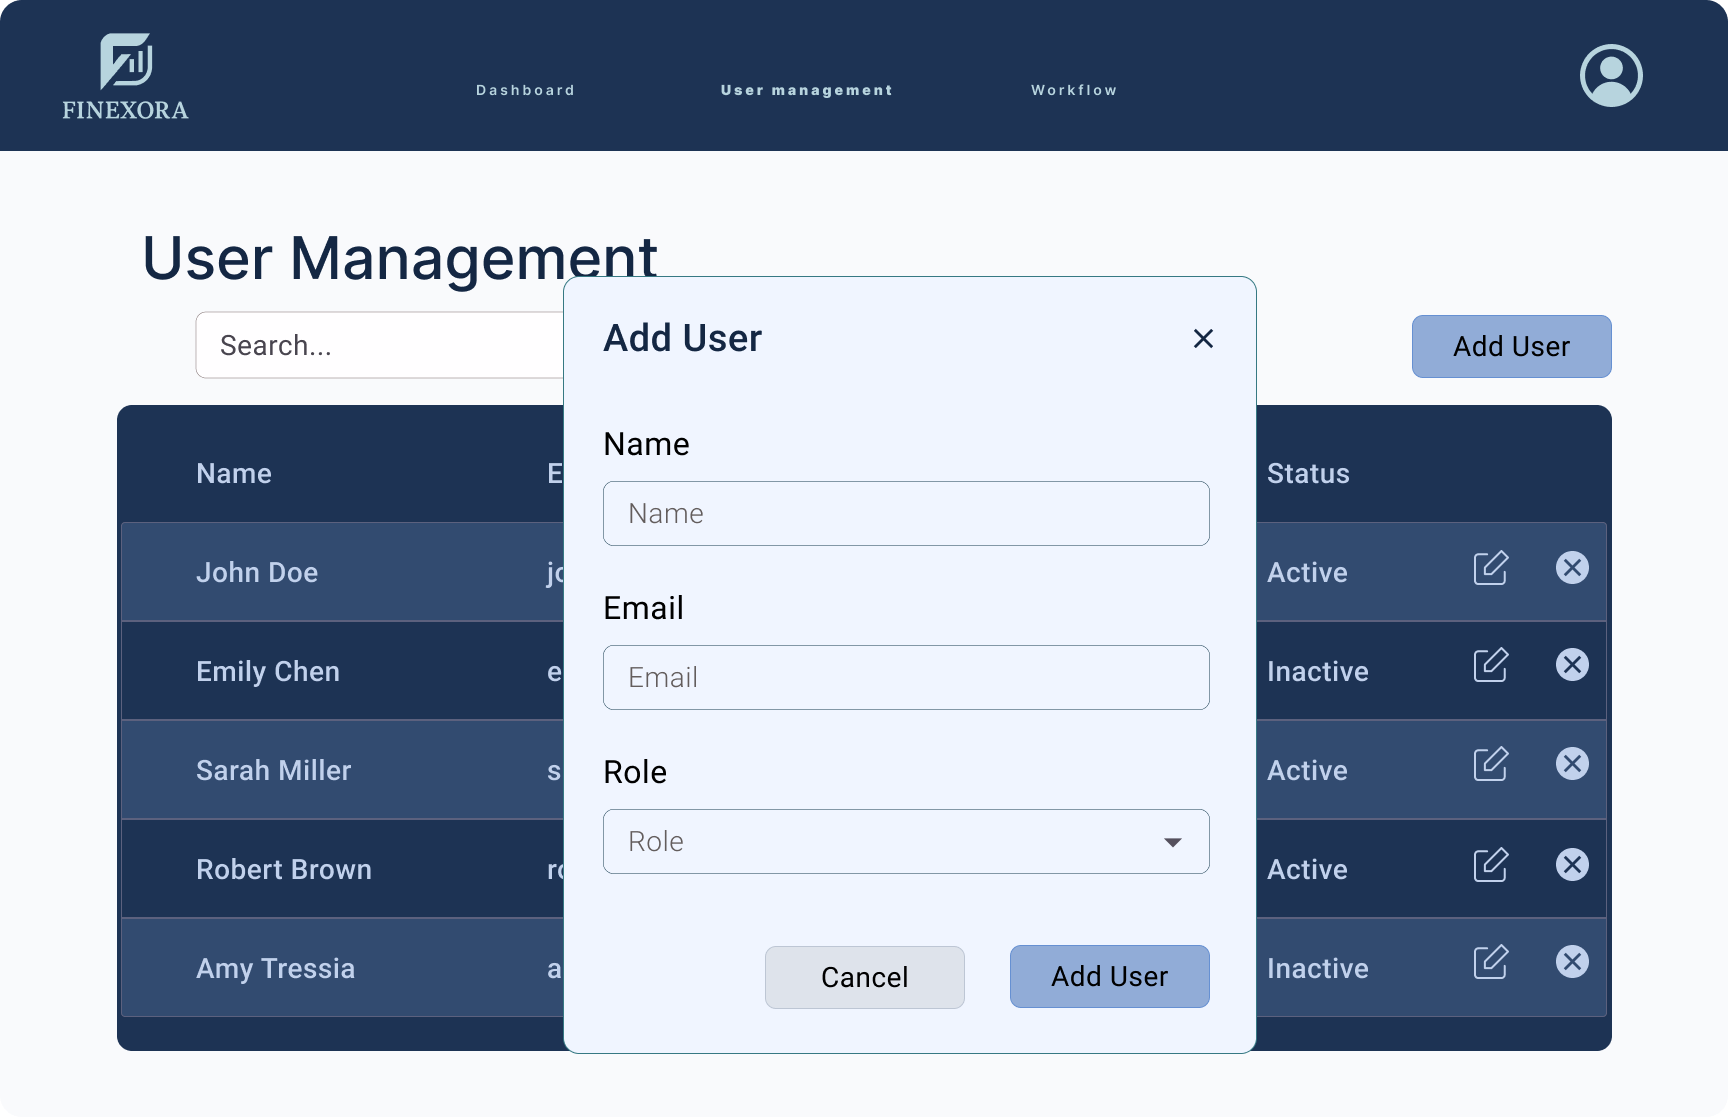The width and height of the screenshot is (1728, 1117).
Task: Delete the Emily Chen user entry
Action: [1572, 664]
